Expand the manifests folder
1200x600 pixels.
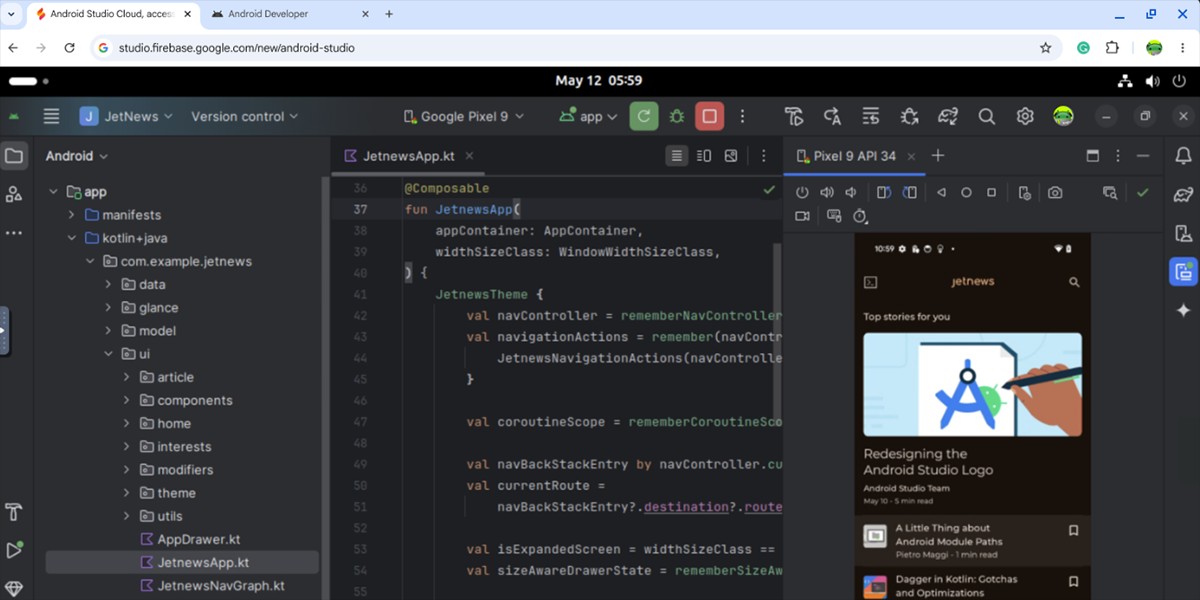(x=71, y=215)
